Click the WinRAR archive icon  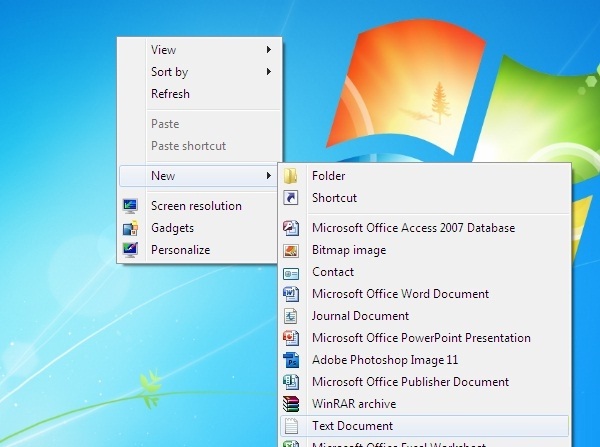(x=291, y=404)
